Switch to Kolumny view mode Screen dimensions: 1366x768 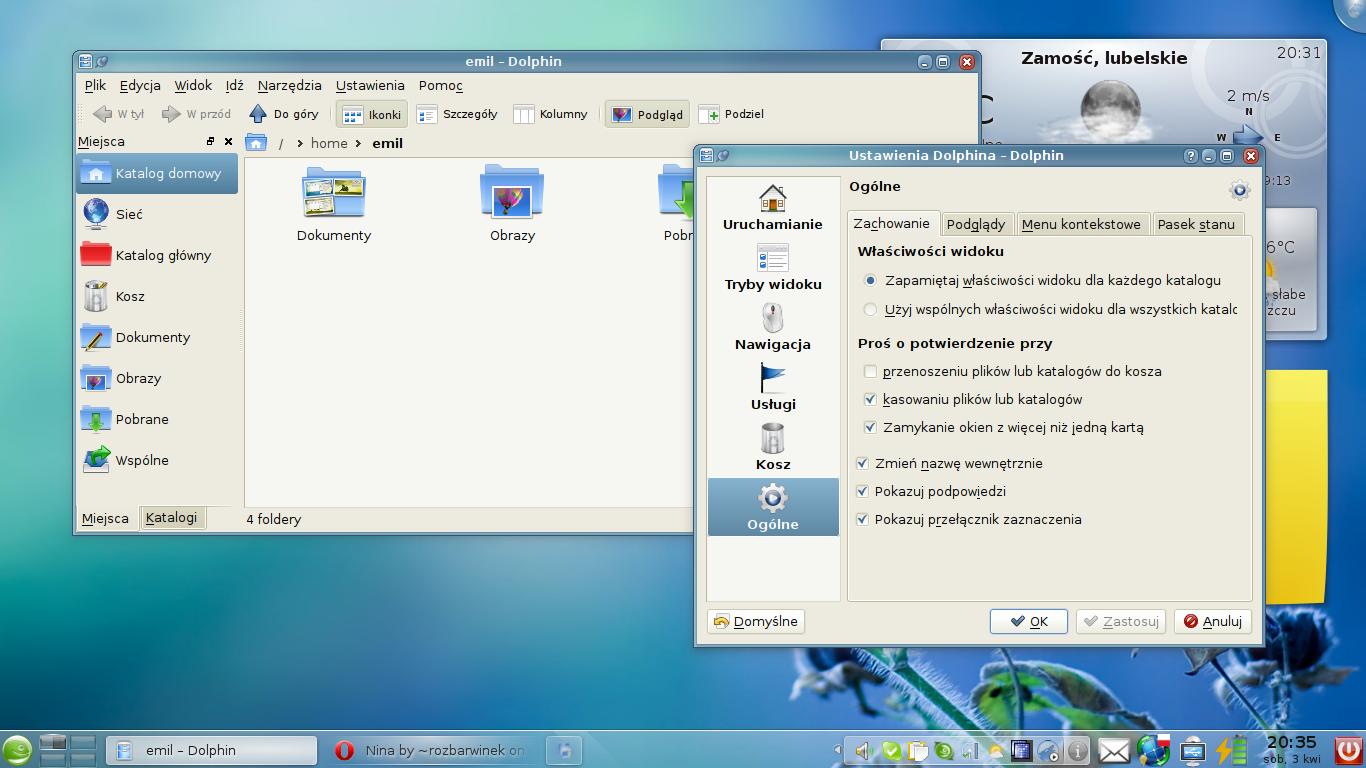point(550,114)
